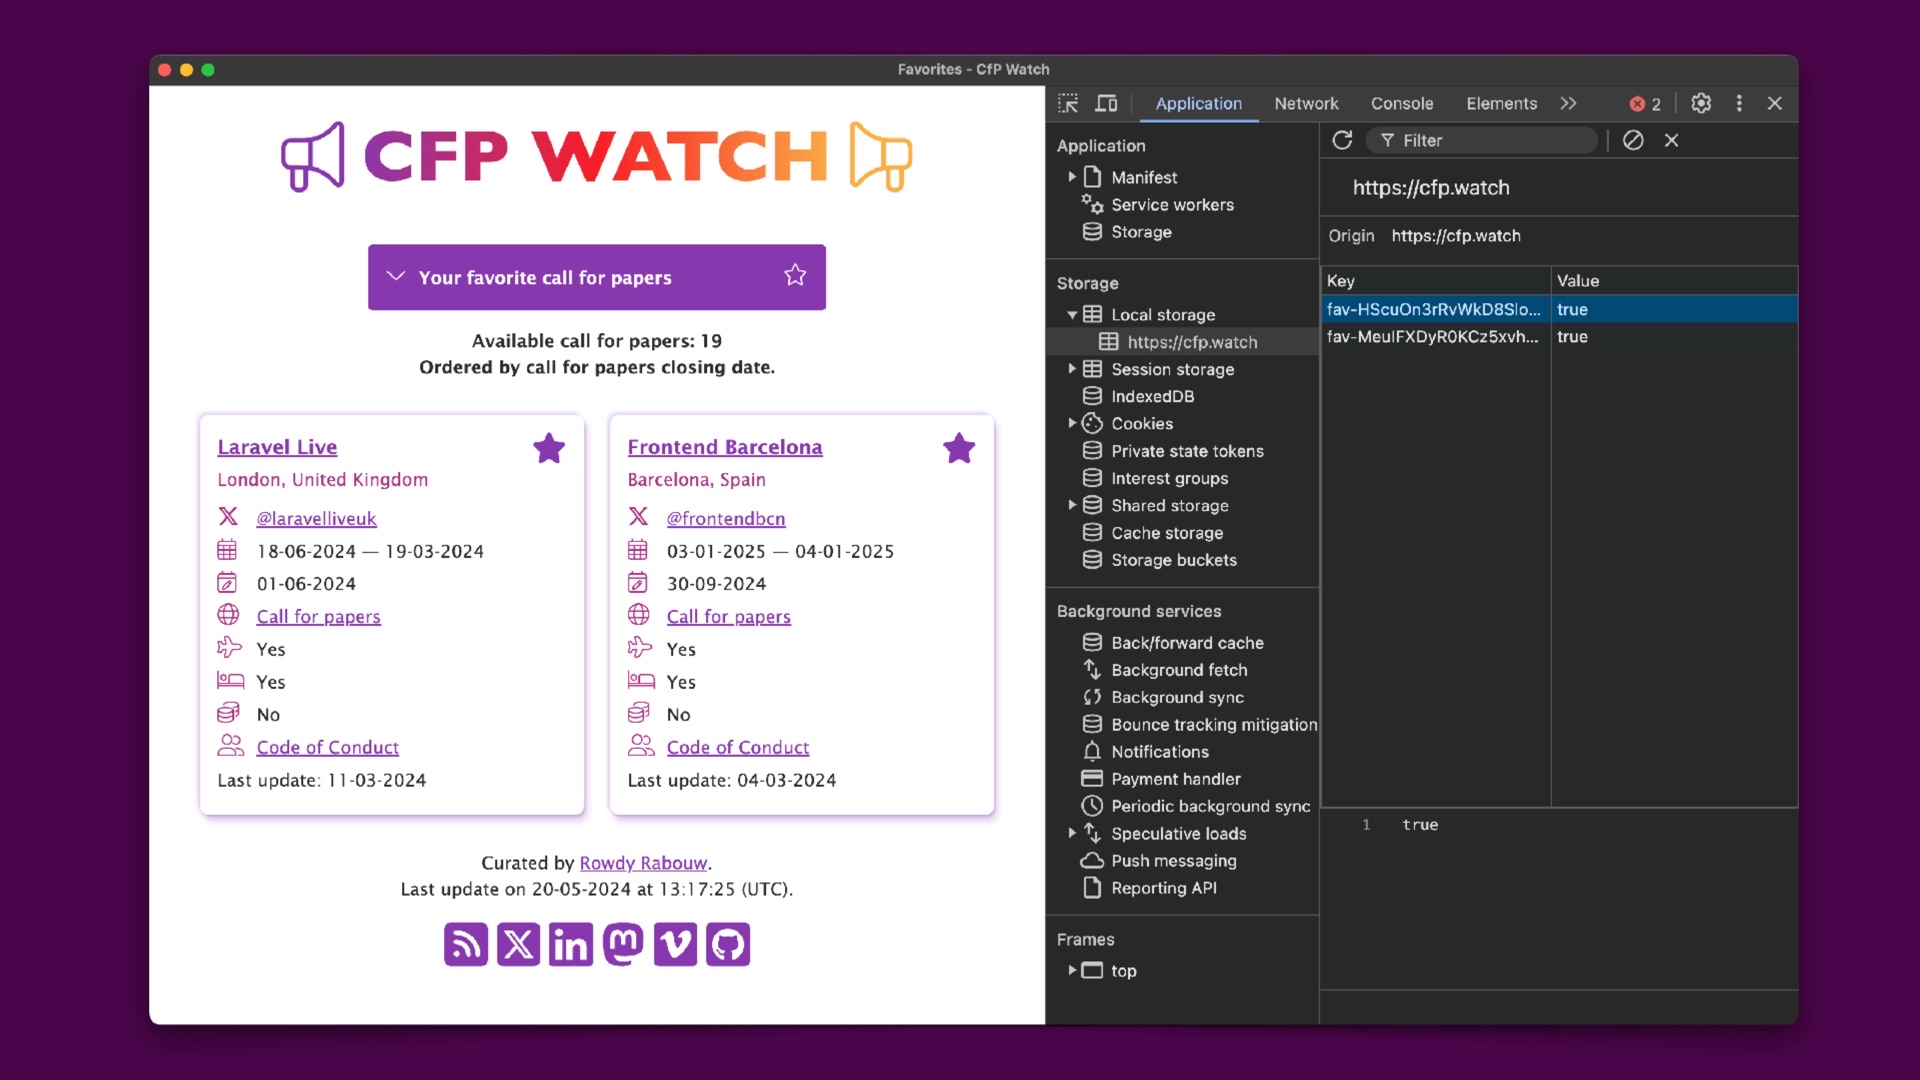Open the Rowdy Rabouw link
This screenshot has width=1920, height=1080.
(x=643, y=863)
